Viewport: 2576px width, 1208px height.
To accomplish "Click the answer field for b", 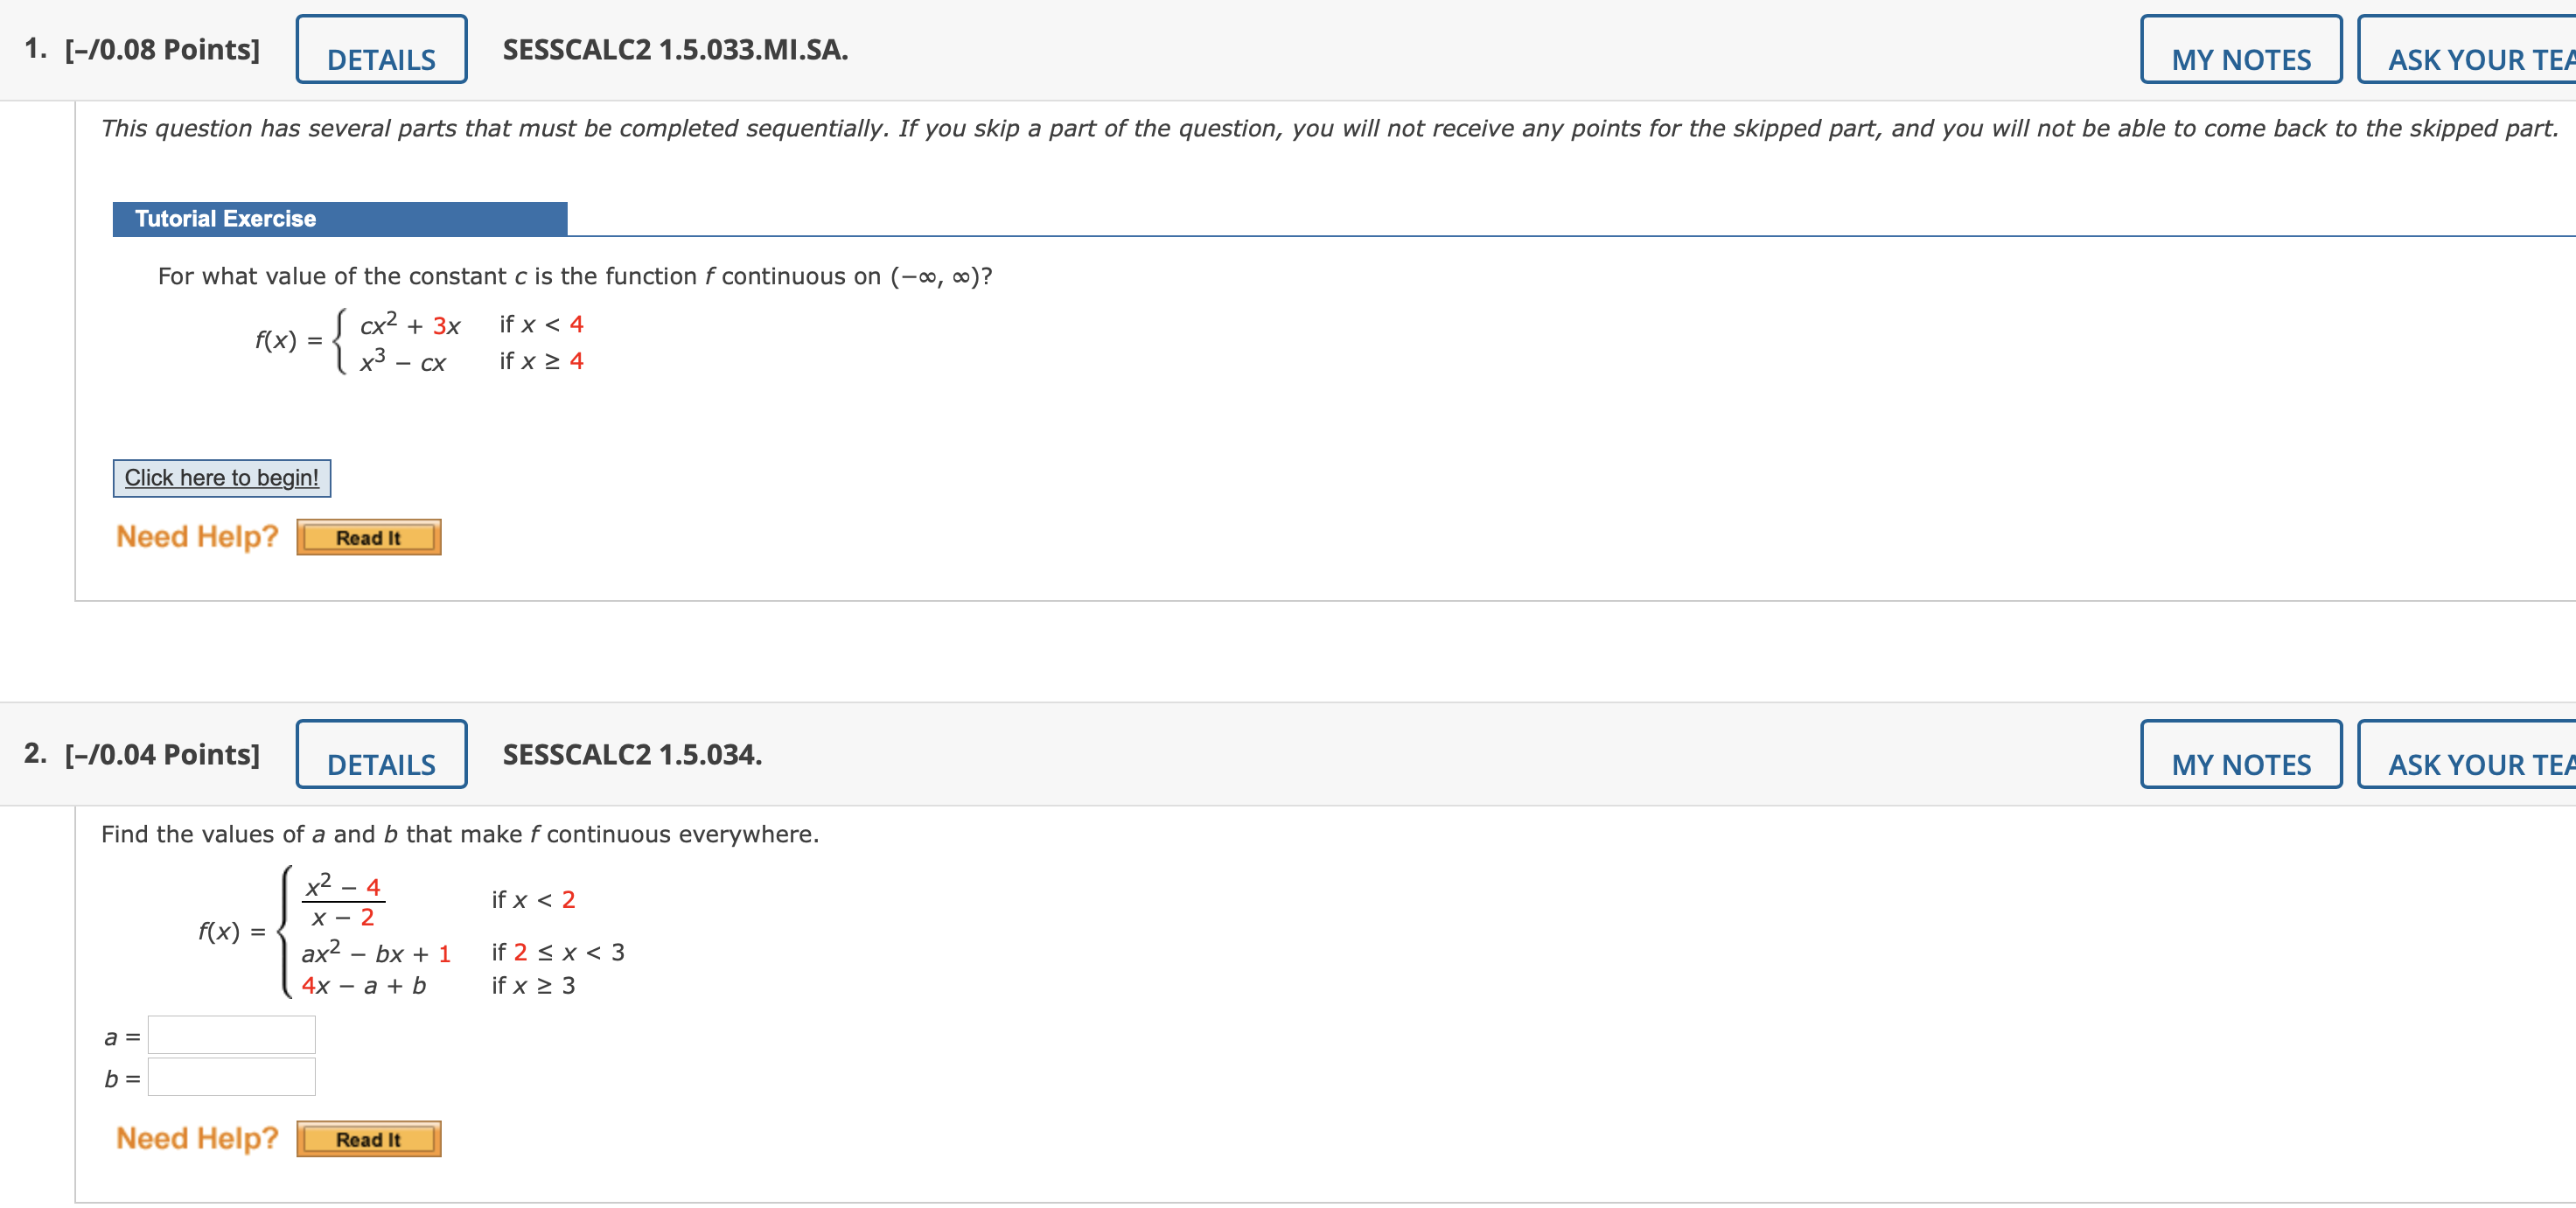I will point(230,1077).
